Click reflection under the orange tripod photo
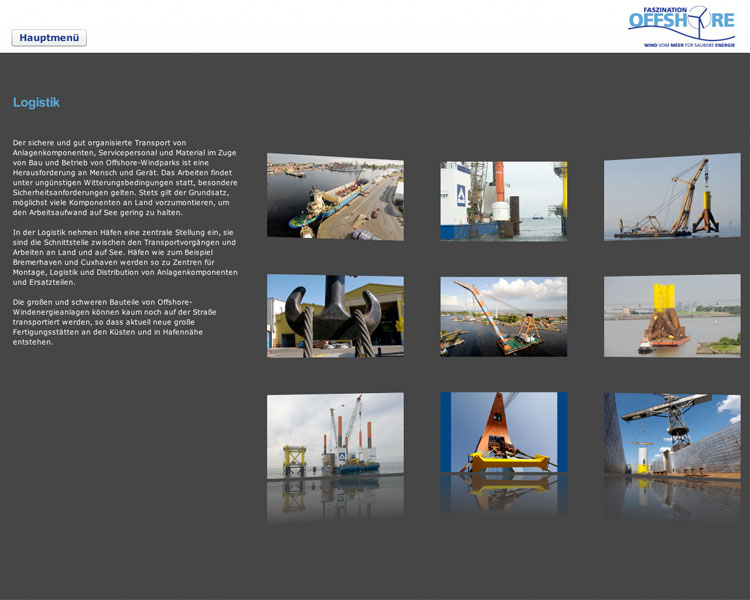The image size is (750, 600). click(x=503, y=495)
